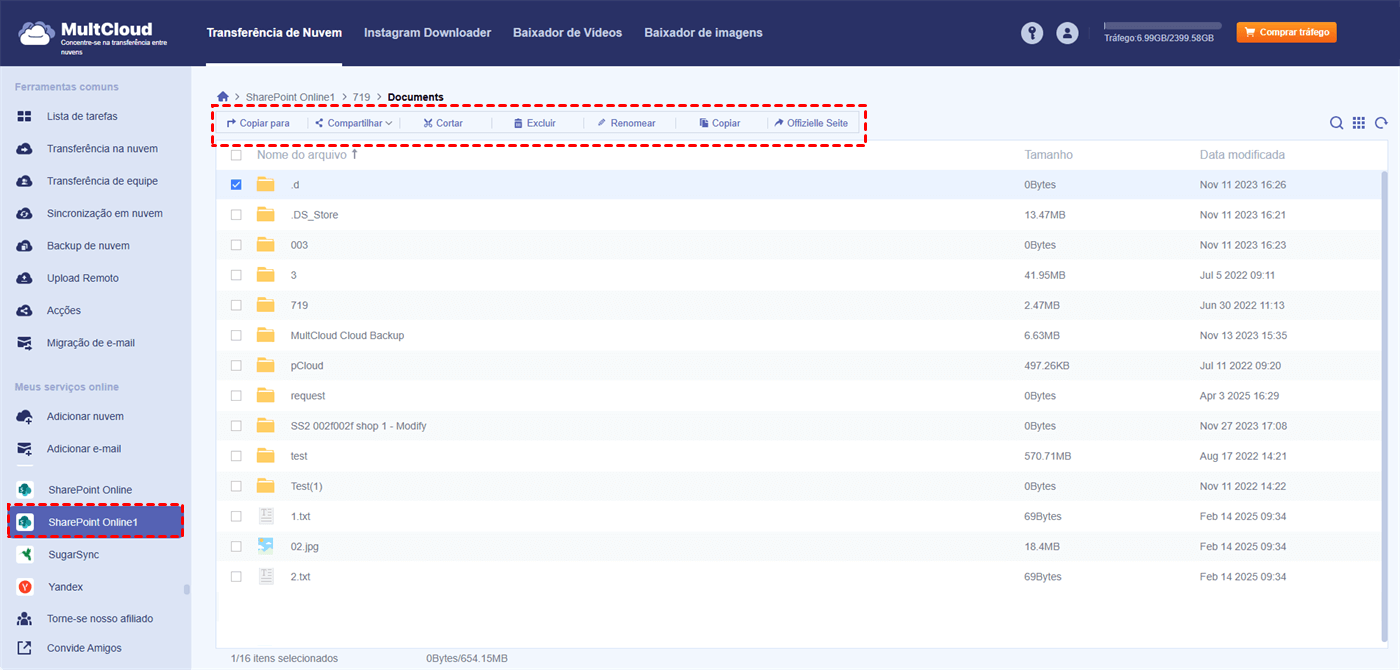Open the 719 folder row
The height and width of the screenshot is (670, 1400).
click(799, 305)
